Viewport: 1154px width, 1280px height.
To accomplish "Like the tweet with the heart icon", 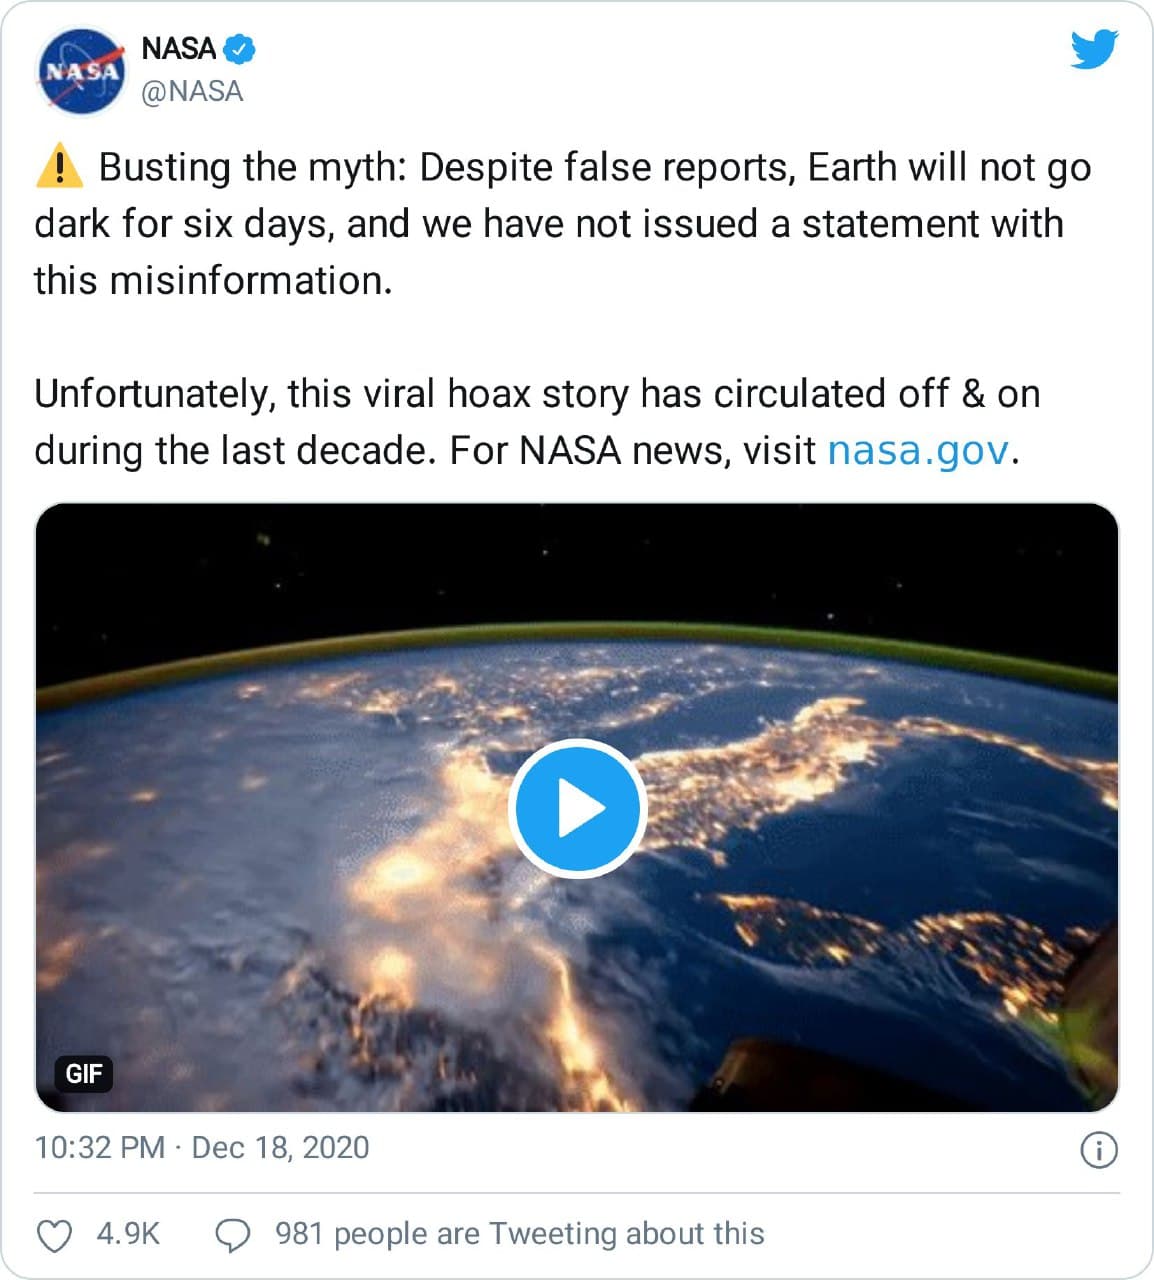I will click(x=54, y=1235).
